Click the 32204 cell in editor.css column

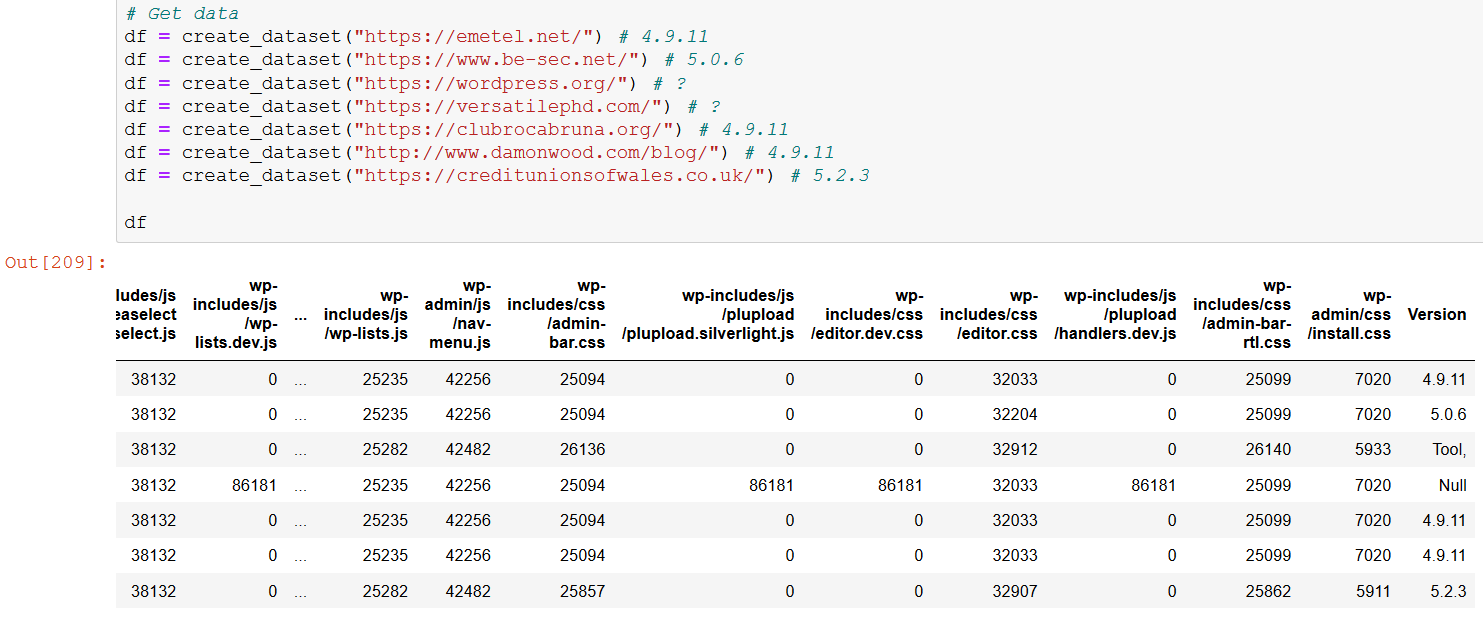click(1015, 414)
